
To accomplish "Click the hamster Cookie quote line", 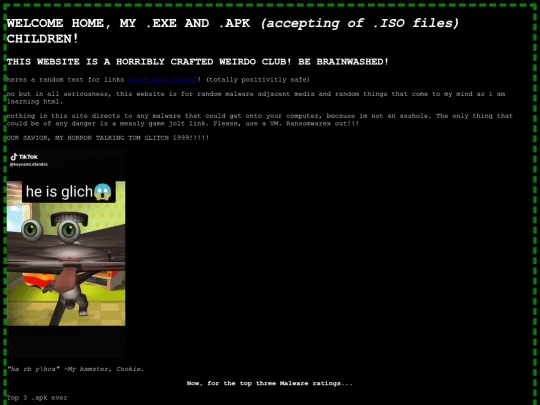I will click(75, 369).
